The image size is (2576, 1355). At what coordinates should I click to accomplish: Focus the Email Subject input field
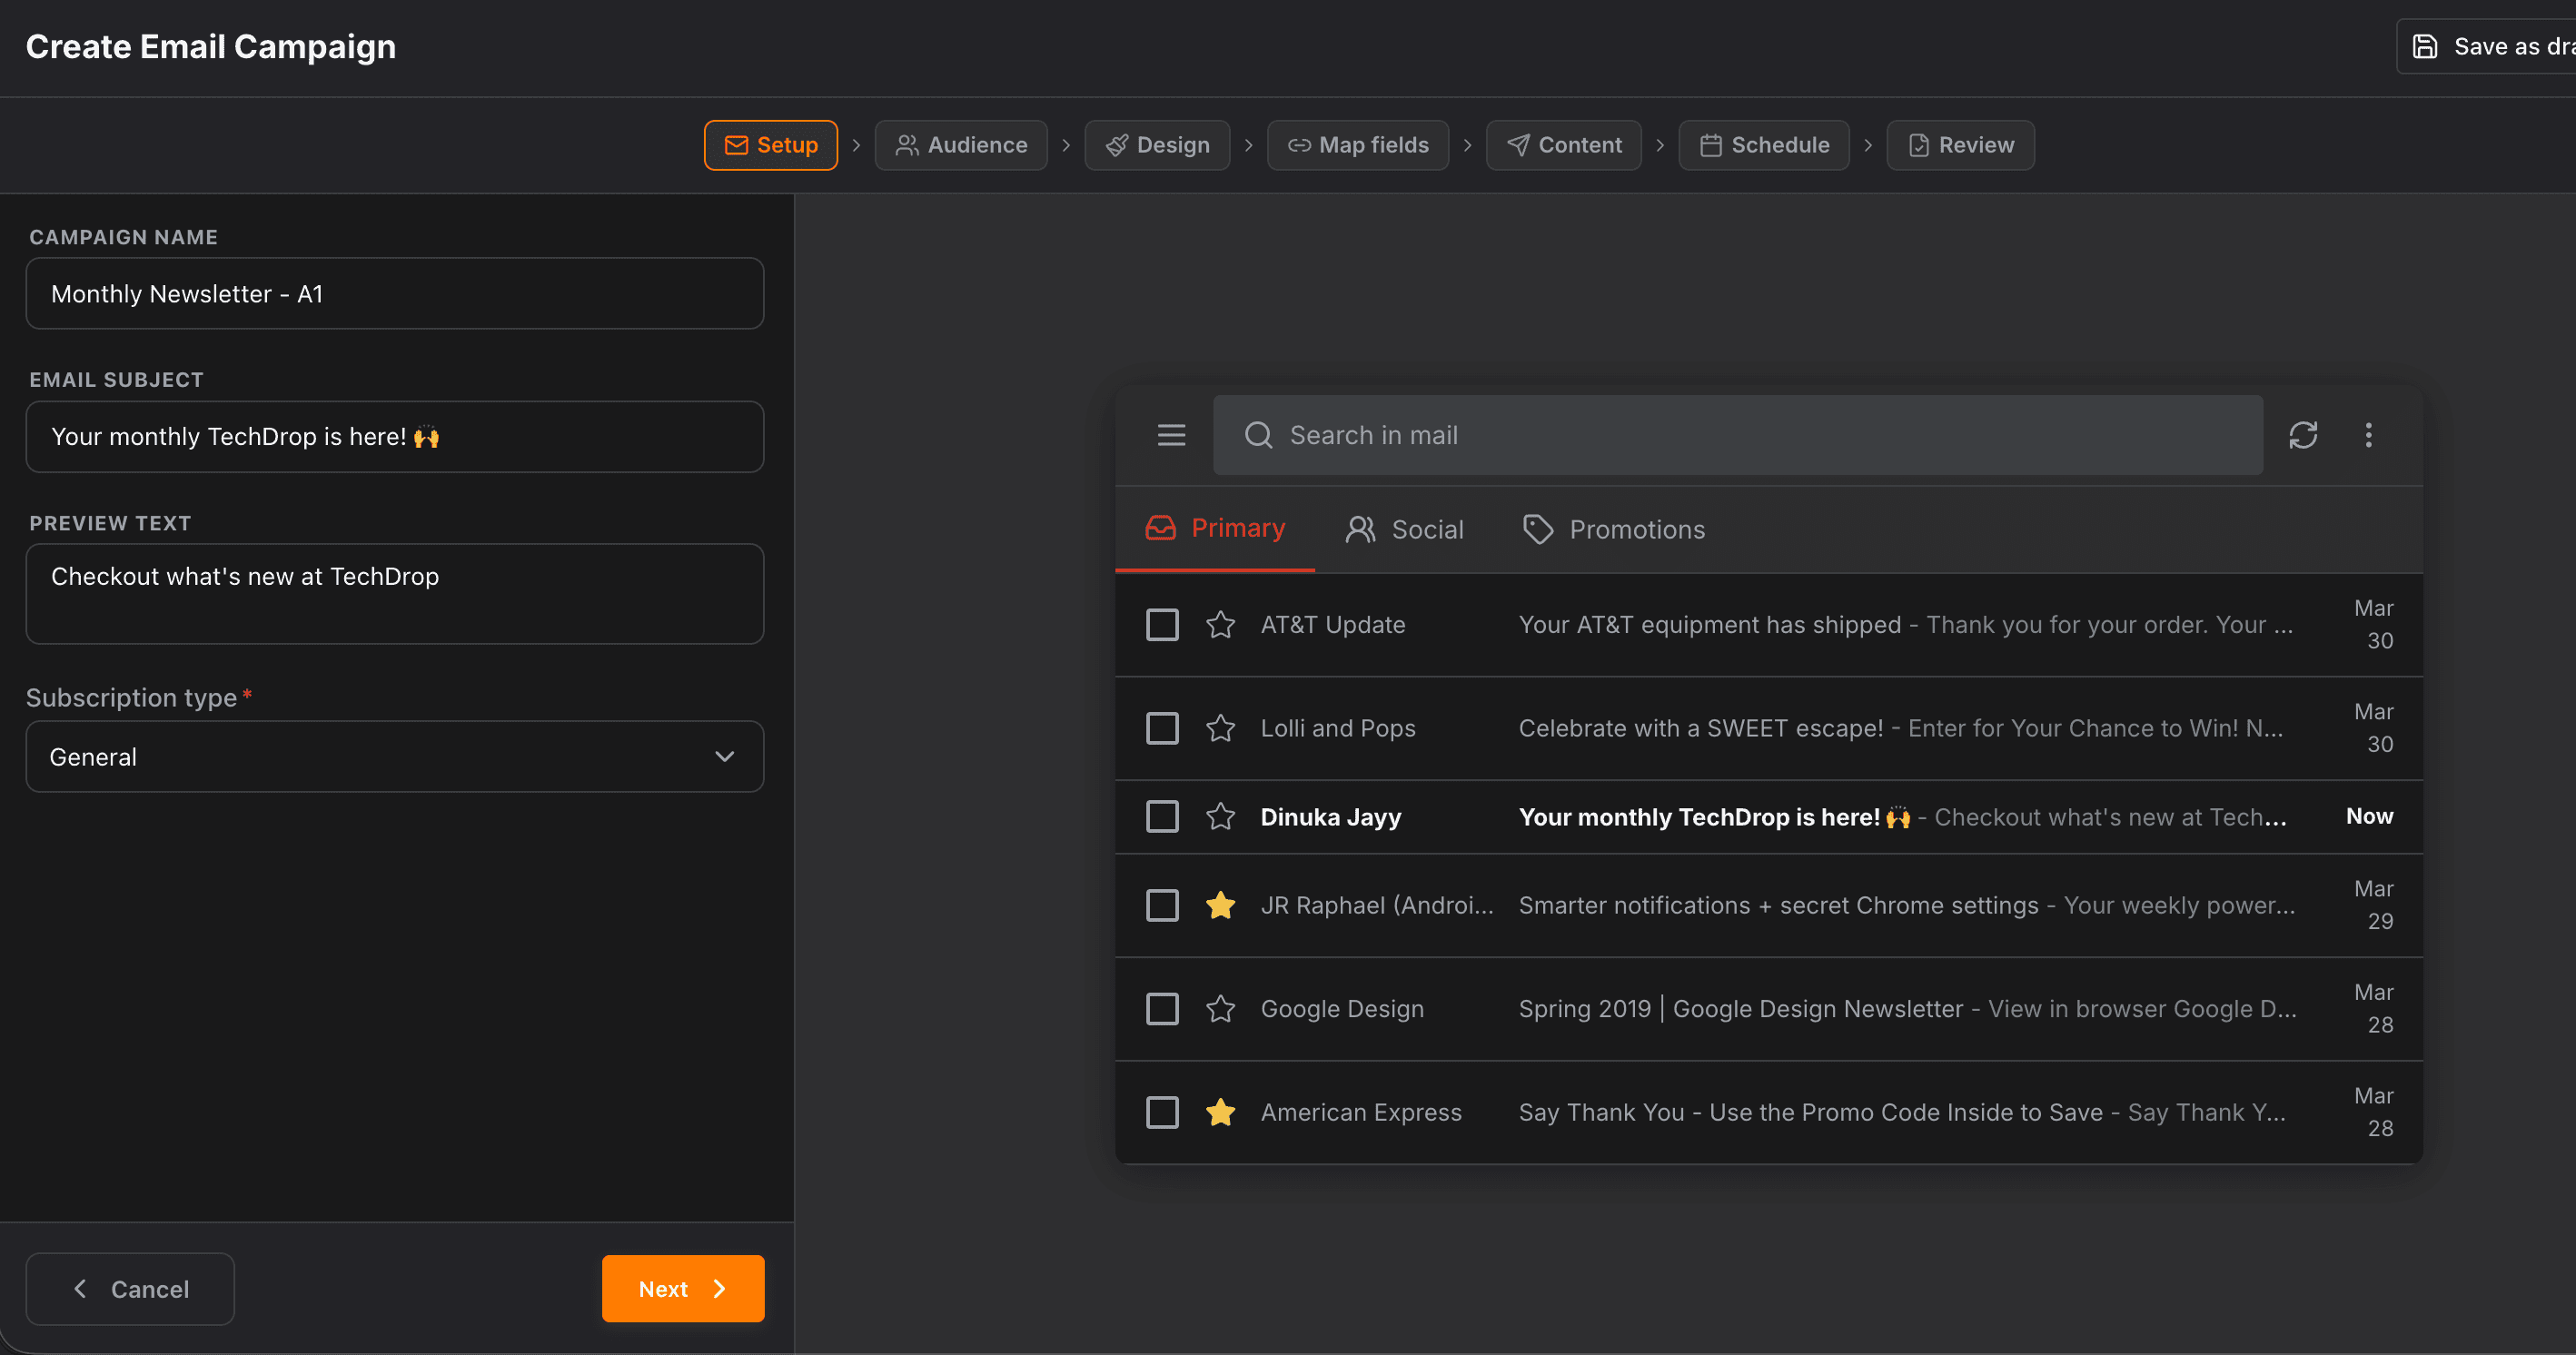pos(394,437)
